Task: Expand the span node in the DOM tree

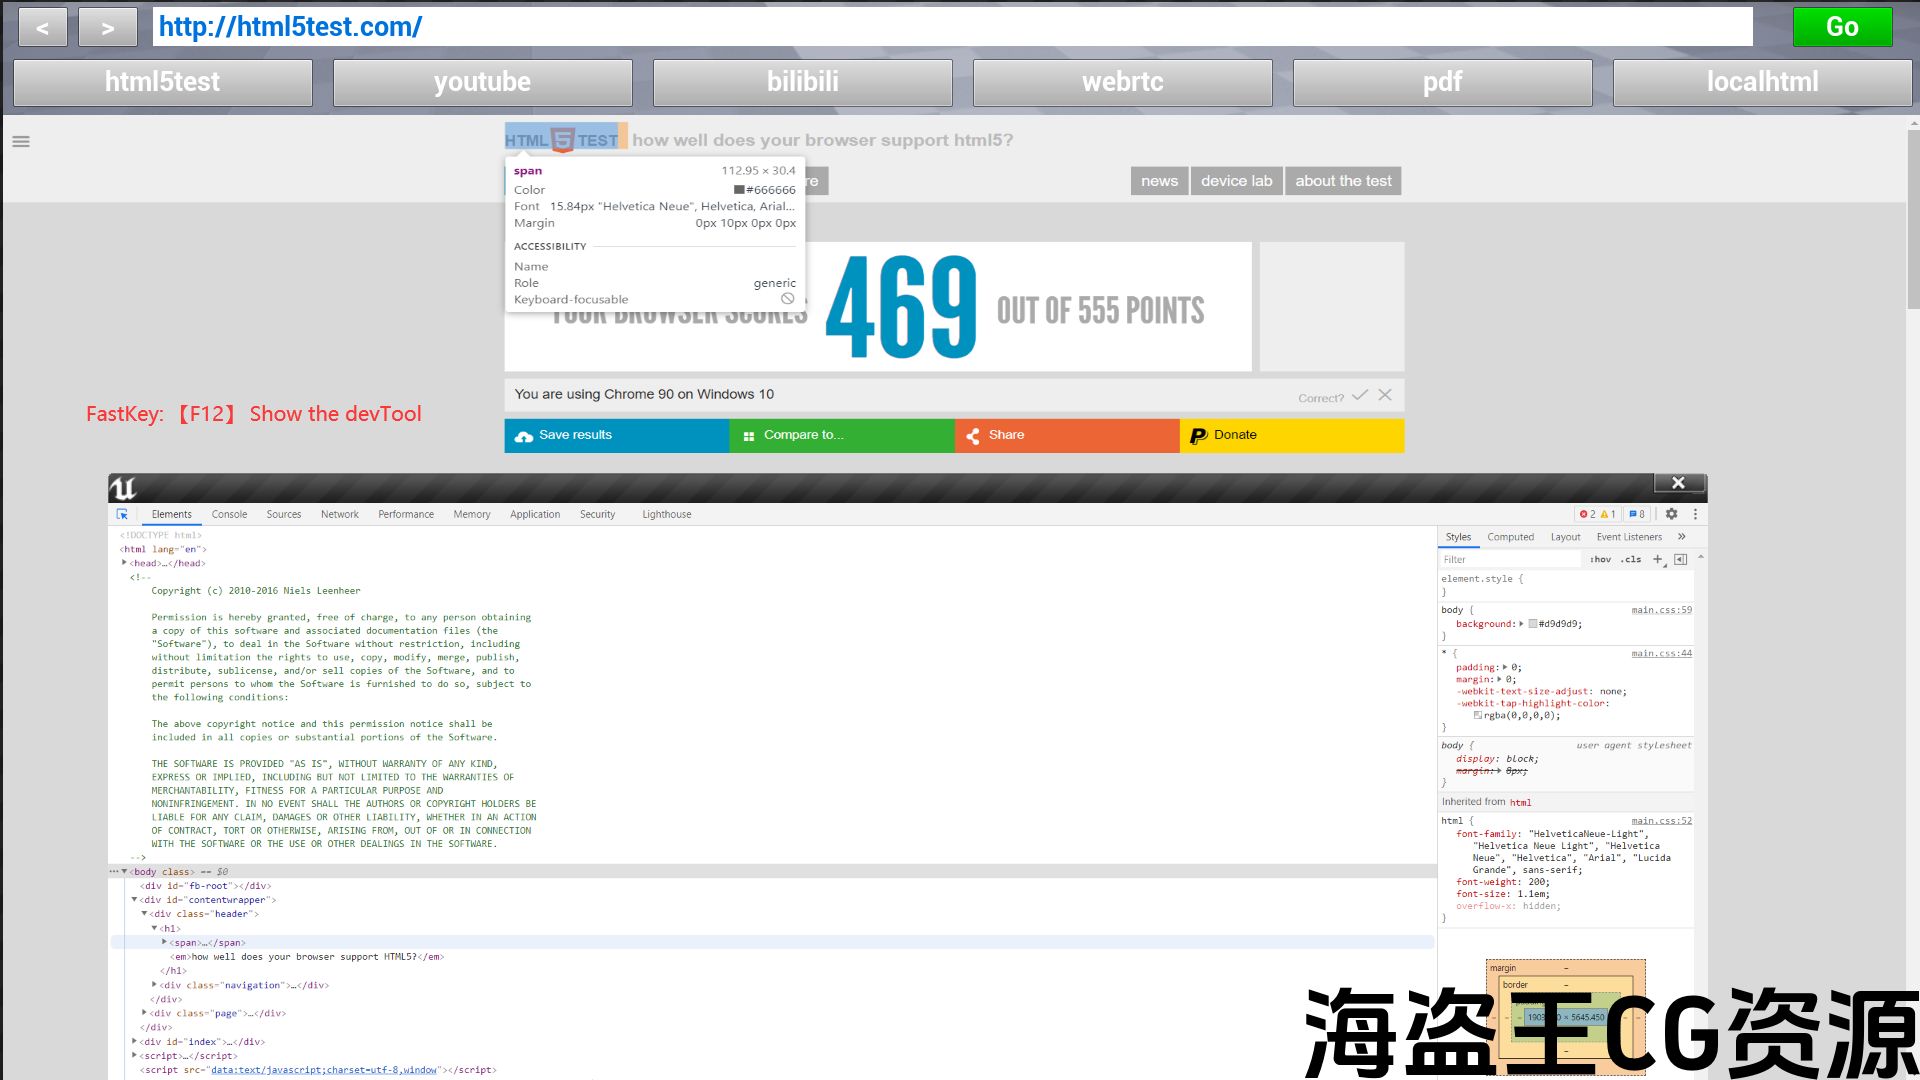Action: coord(165,942)
